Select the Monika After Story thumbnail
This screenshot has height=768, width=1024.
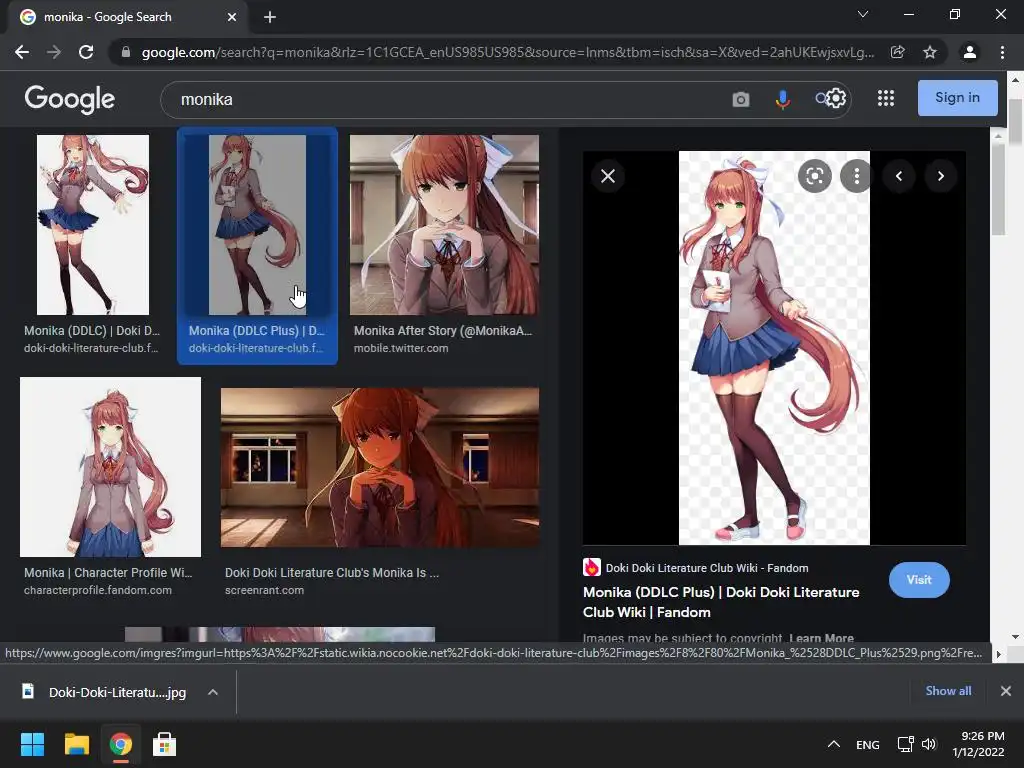444,225
